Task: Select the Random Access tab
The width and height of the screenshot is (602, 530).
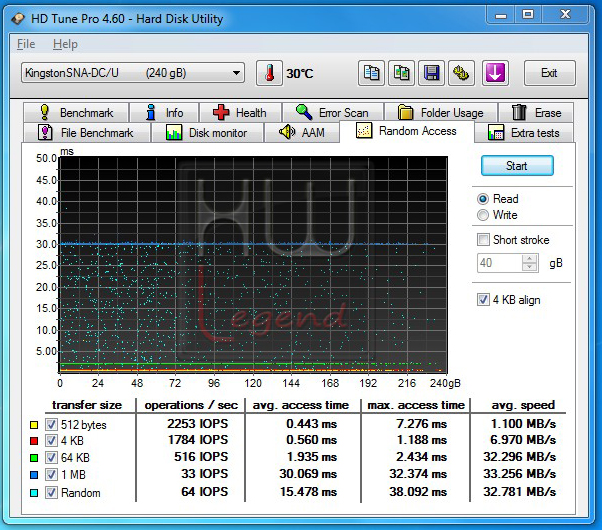Action: (x=407, y=131)
